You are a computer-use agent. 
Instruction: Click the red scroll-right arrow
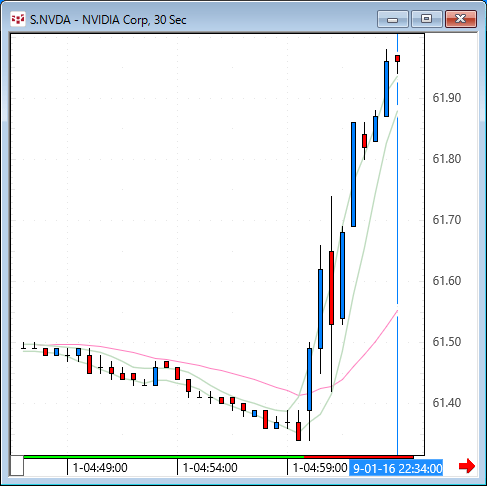pyautogui.click(x=467, y=466)
